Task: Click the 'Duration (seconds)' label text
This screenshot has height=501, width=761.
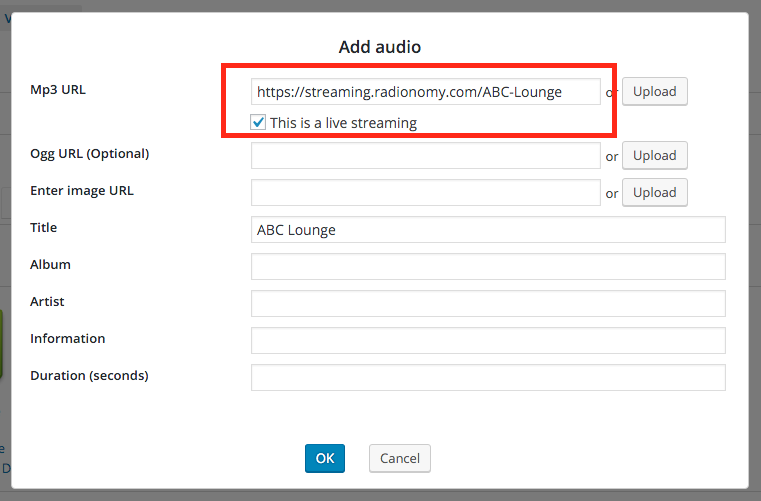Action: click(x=89, y=375)
